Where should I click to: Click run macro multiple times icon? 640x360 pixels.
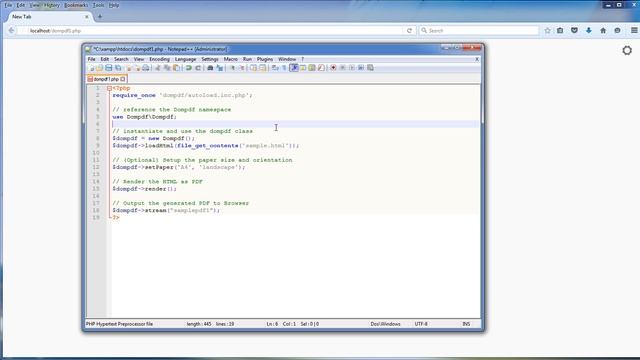(x=361, y=68)
